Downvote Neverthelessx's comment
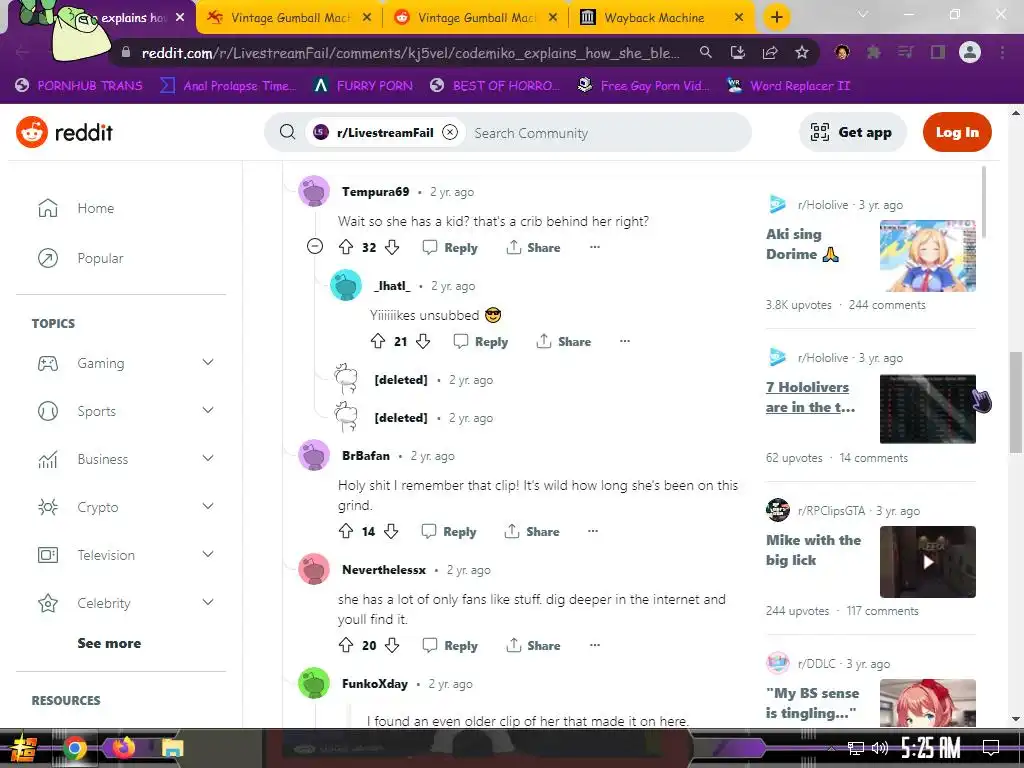 coord(392,645)
